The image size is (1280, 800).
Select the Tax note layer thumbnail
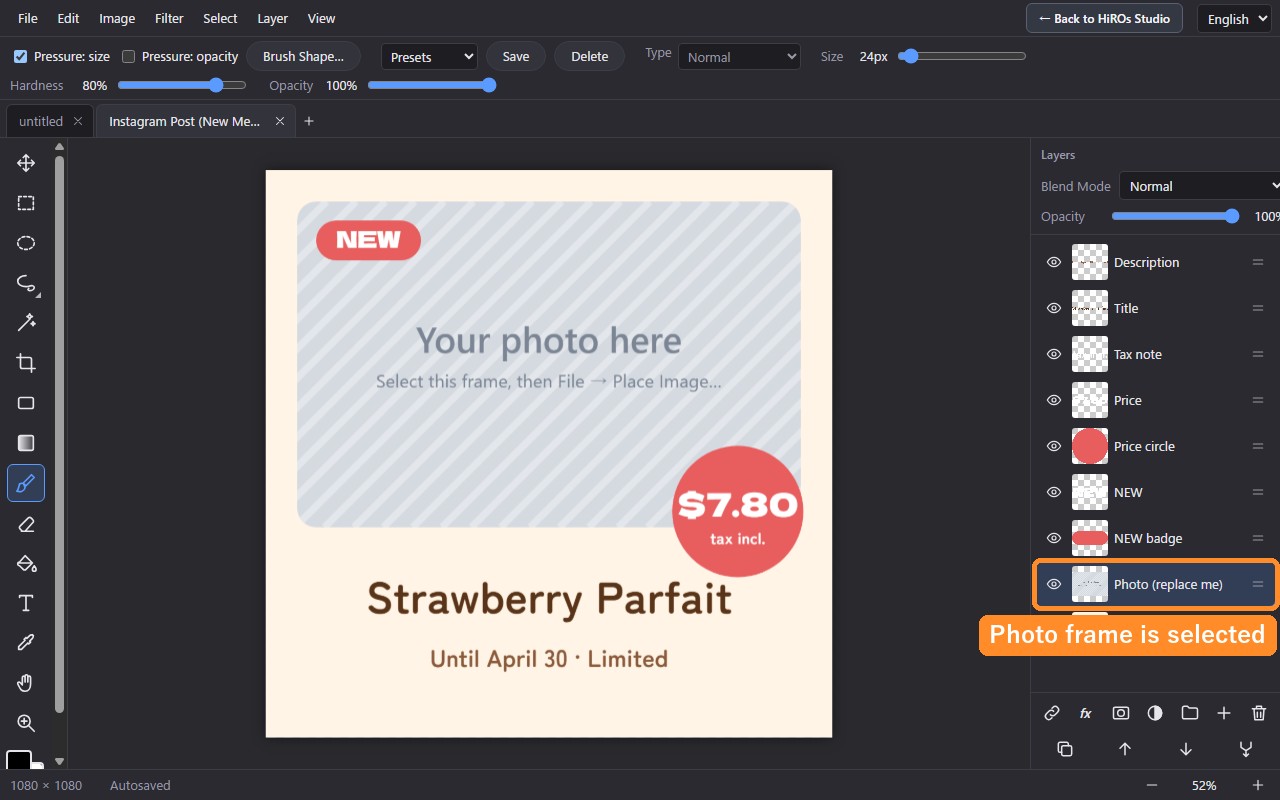click(1090, 354)
